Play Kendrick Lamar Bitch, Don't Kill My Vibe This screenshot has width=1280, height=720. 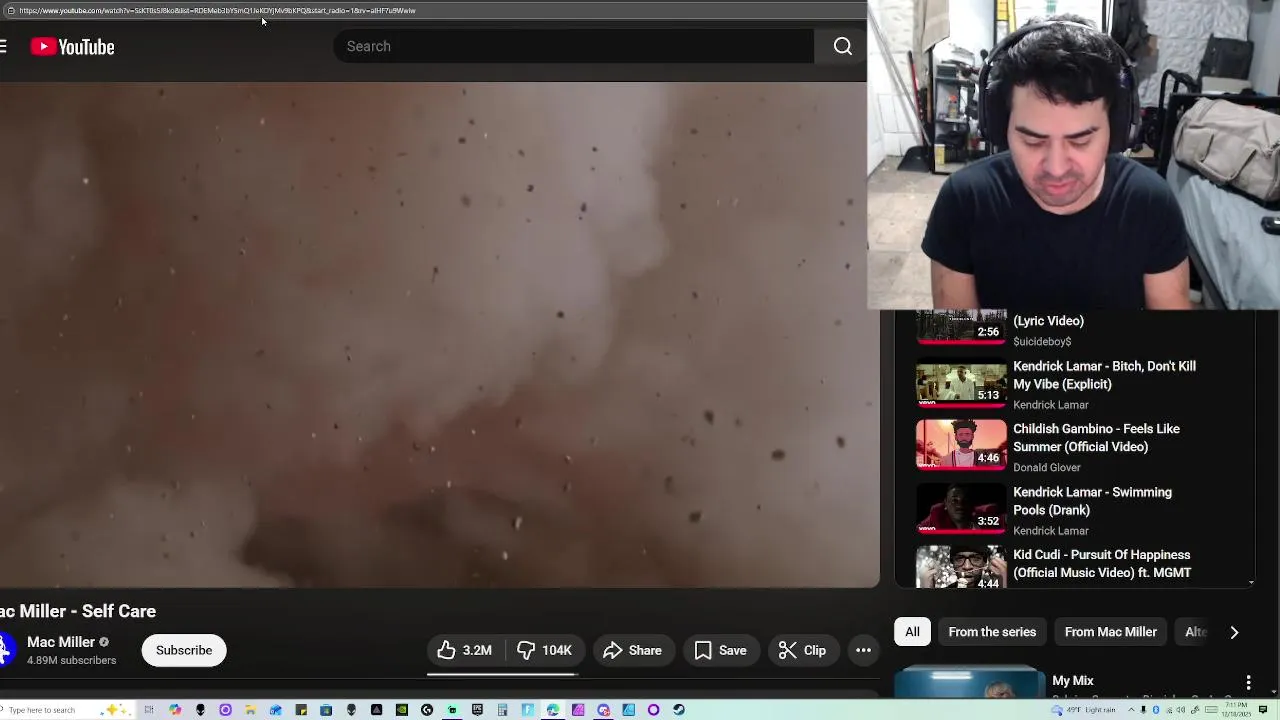pos(1104,375)
